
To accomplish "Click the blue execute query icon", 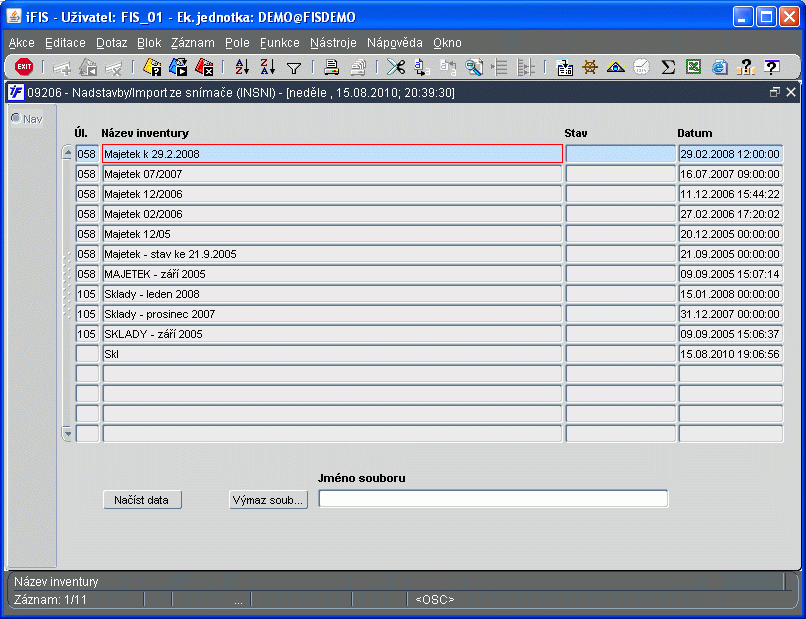I will pyautogui.click(x=178, y=67).
